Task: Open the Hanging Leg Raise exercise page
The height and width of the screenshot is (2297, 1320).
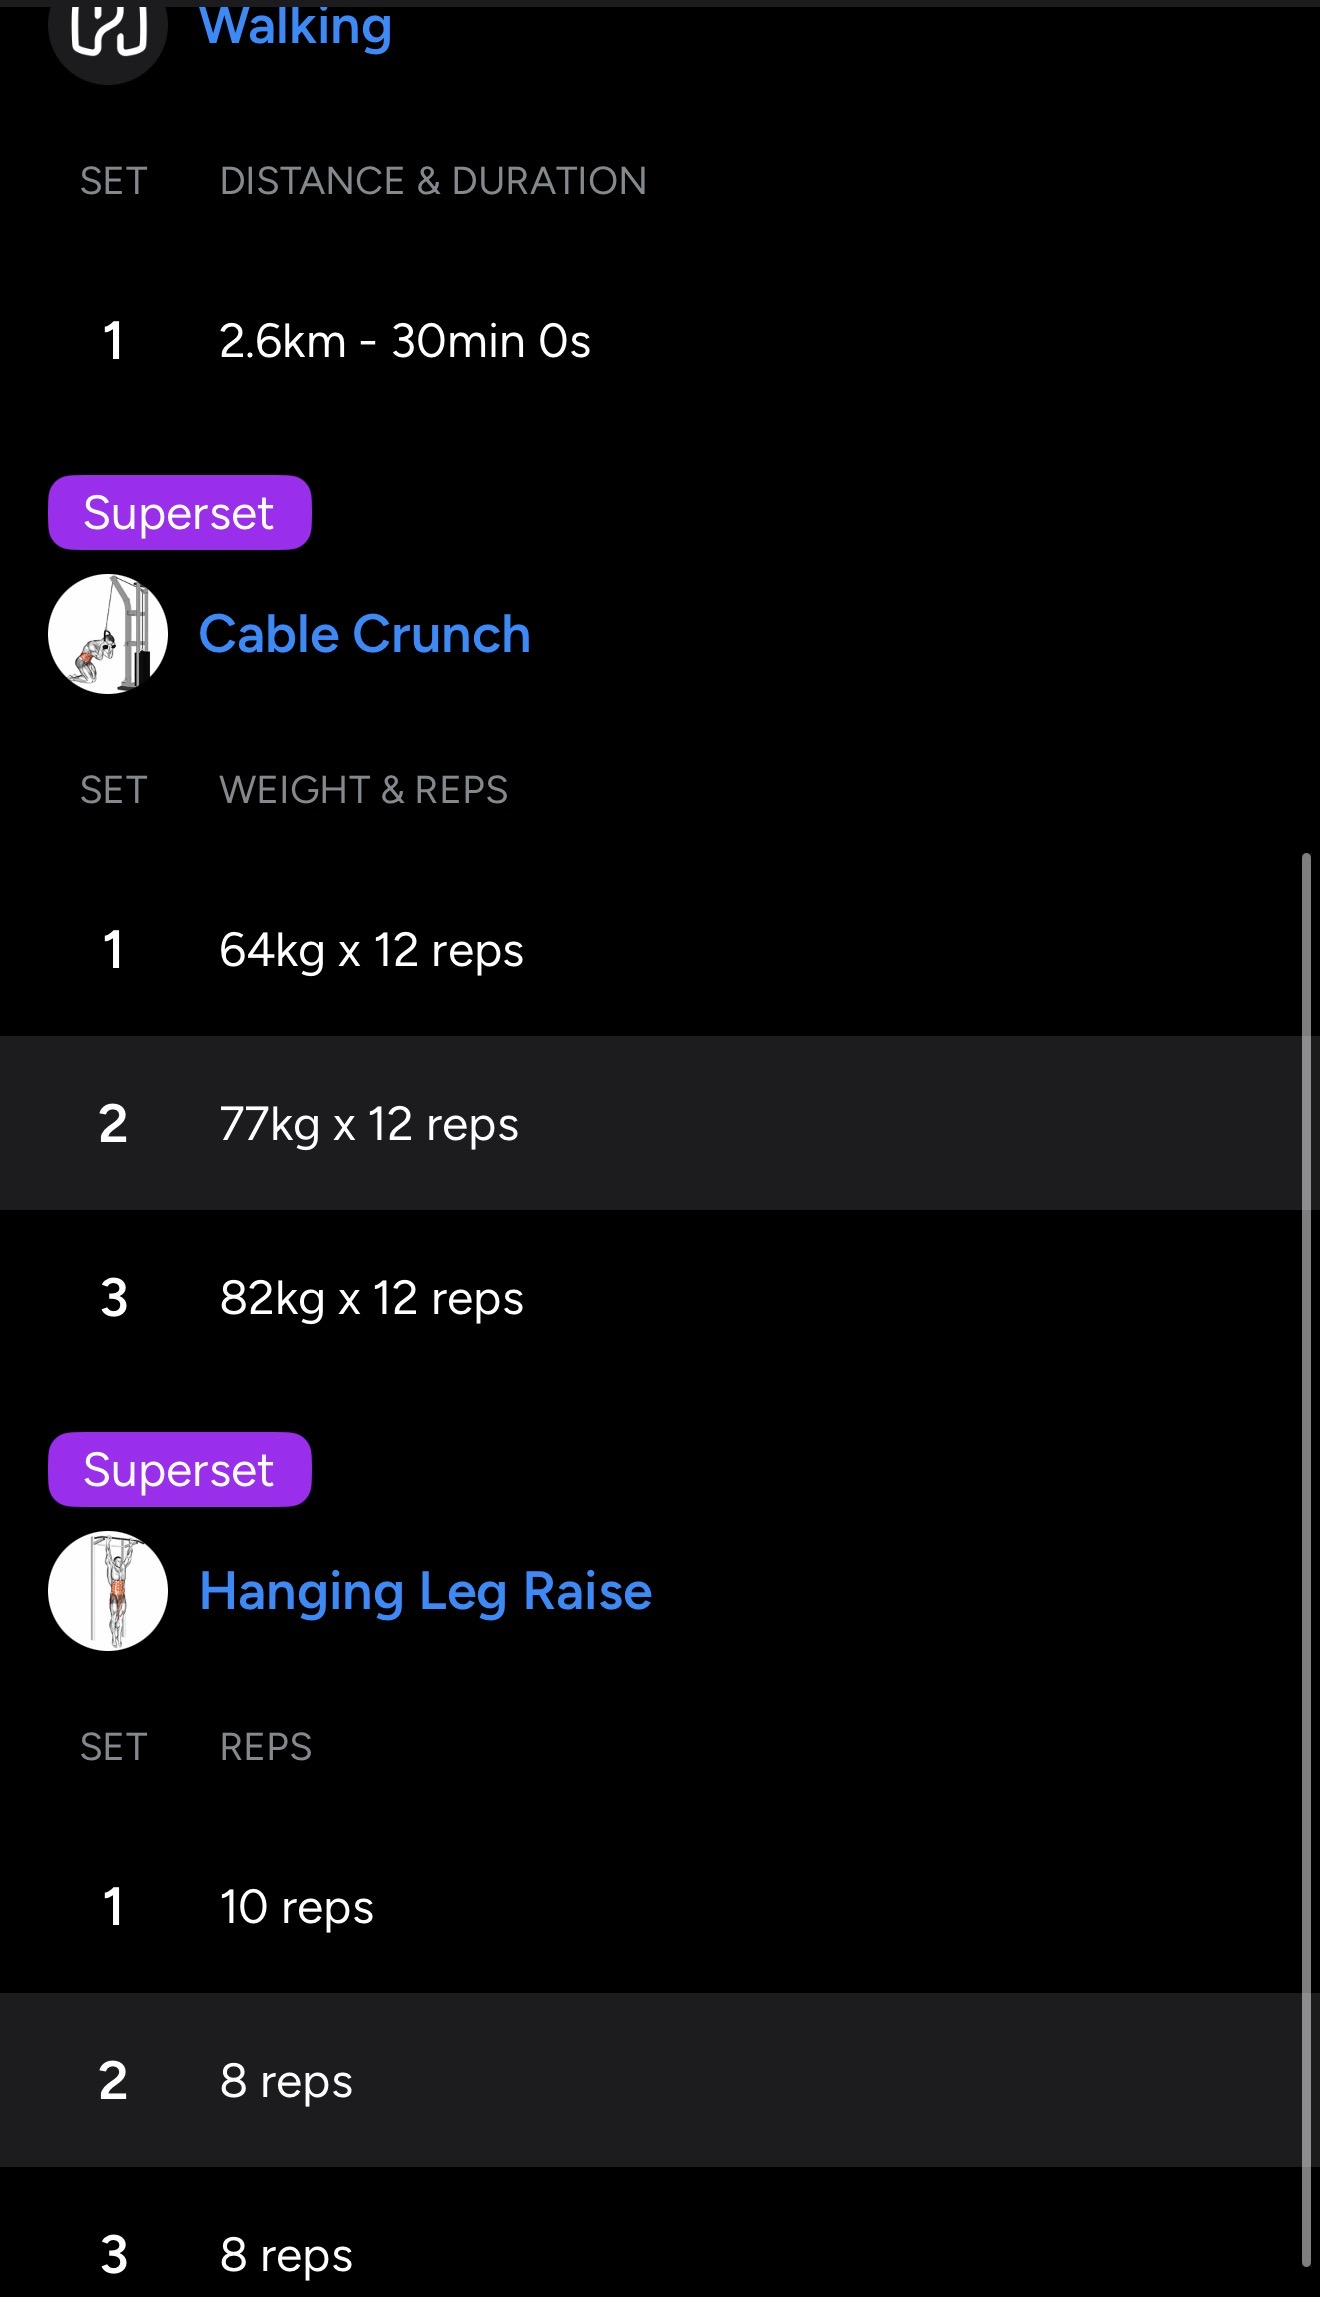Action: (426, 1591)
